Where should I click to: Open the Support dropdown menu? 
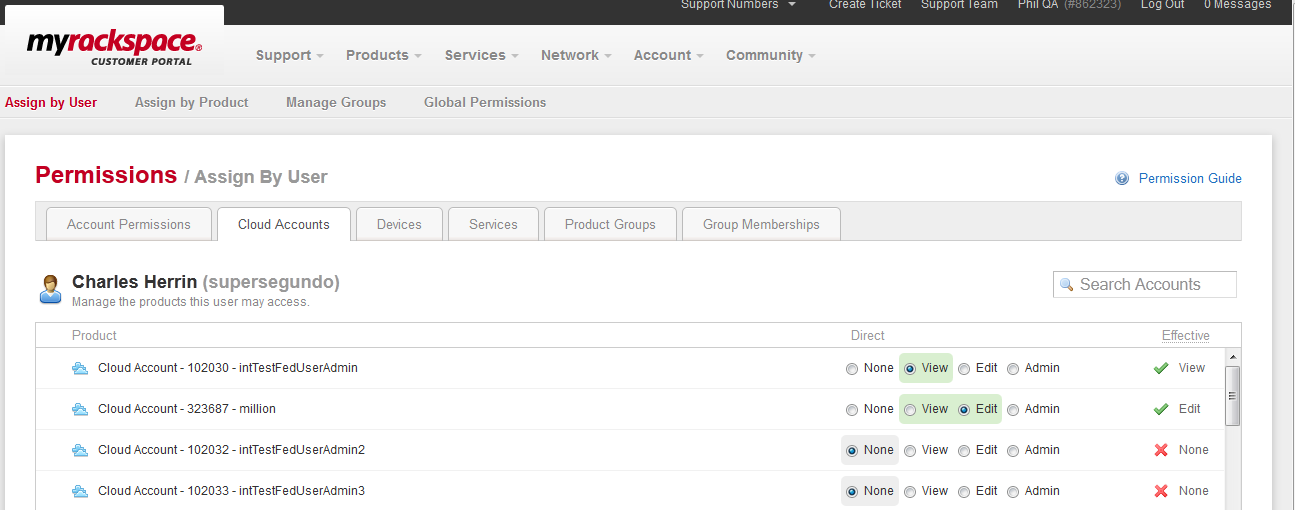click(x=289, y=55)
